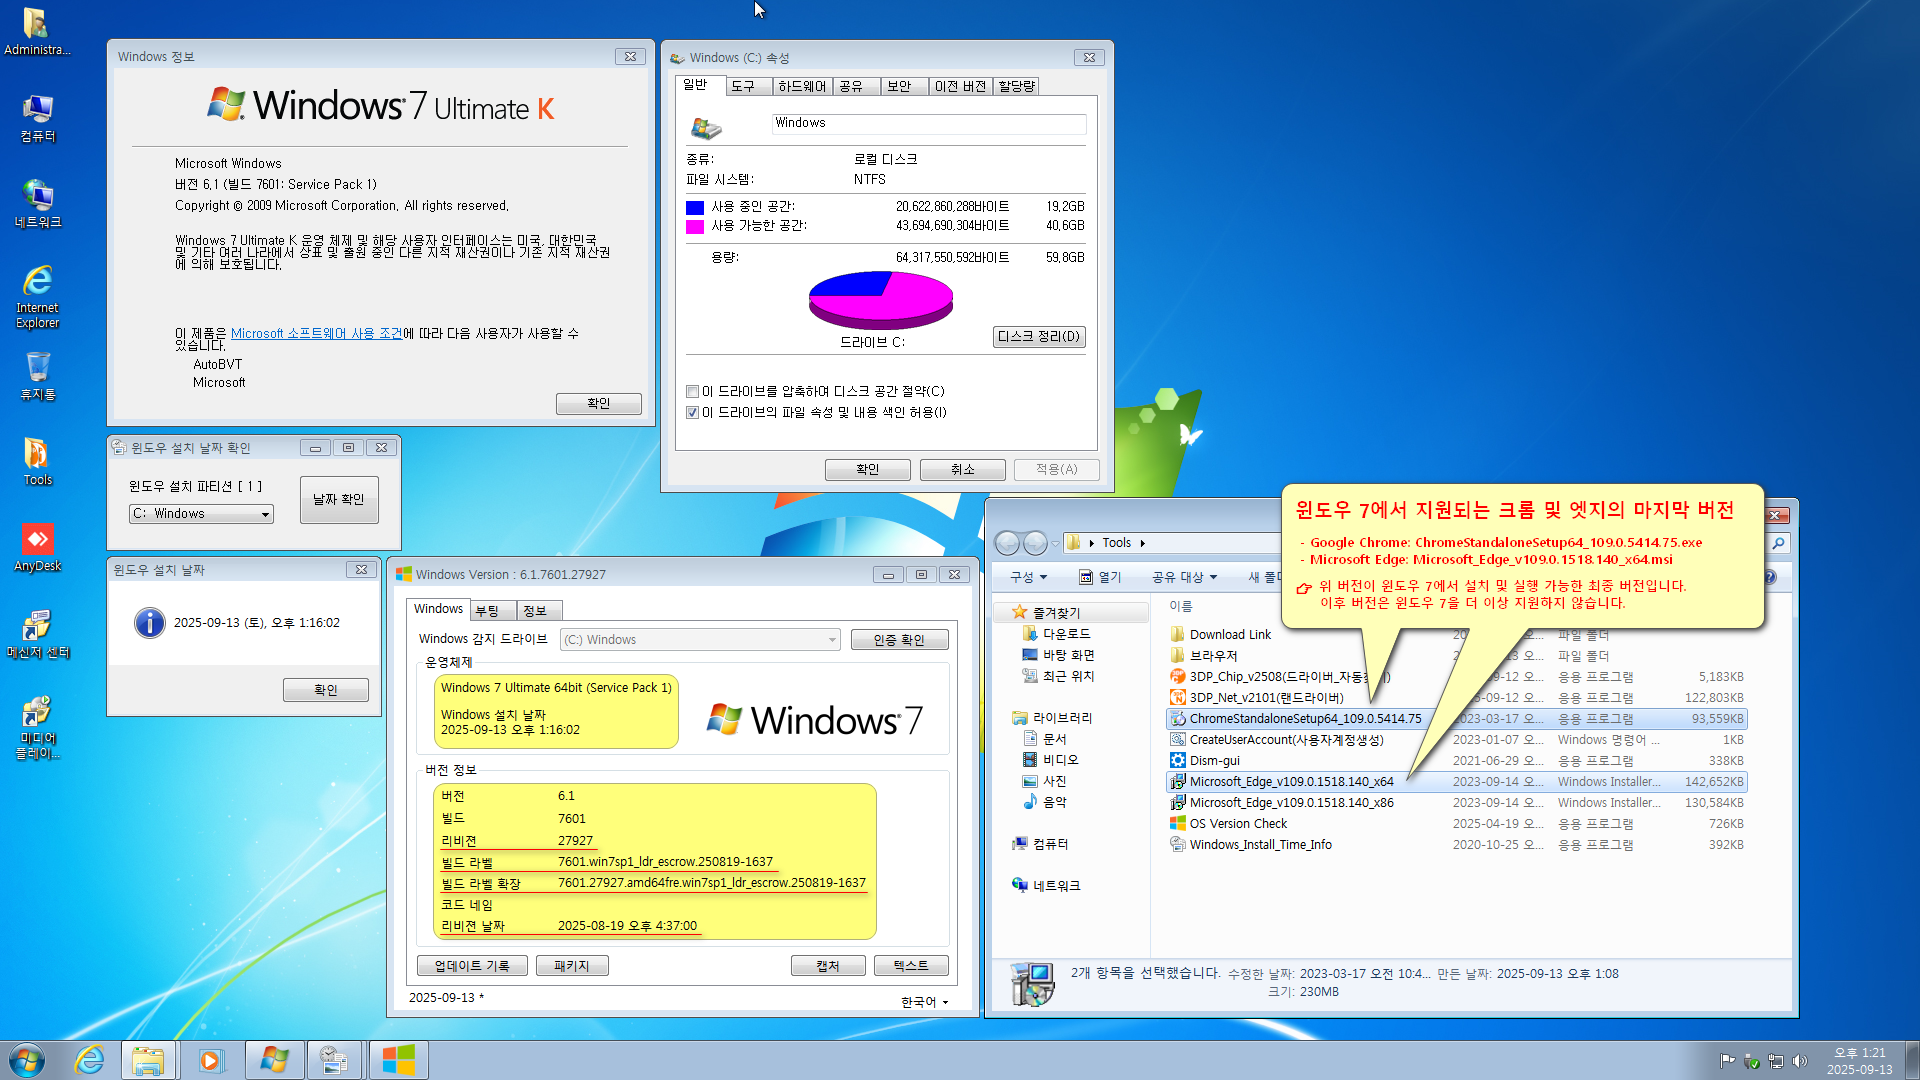Click the Windows Media Player taskbar icon
Image resolution: width=1920 pixels, height=1080 pixels.
coord(211,1060)
